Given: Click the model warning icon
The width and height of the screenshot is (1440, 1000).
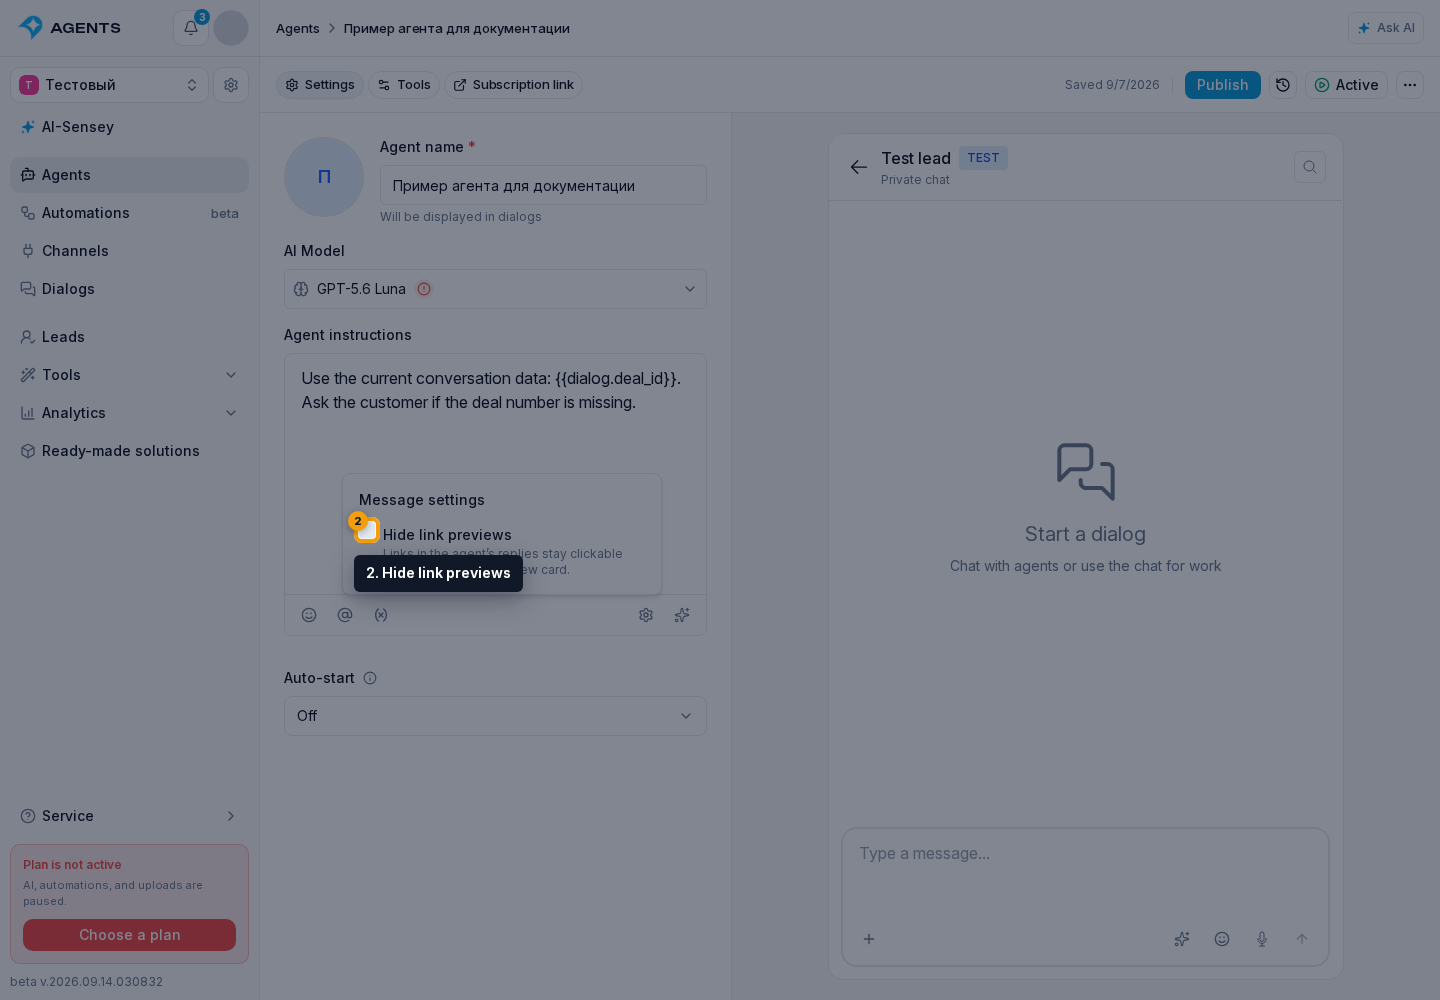Looking at the screenshot, I should point(424,289).
